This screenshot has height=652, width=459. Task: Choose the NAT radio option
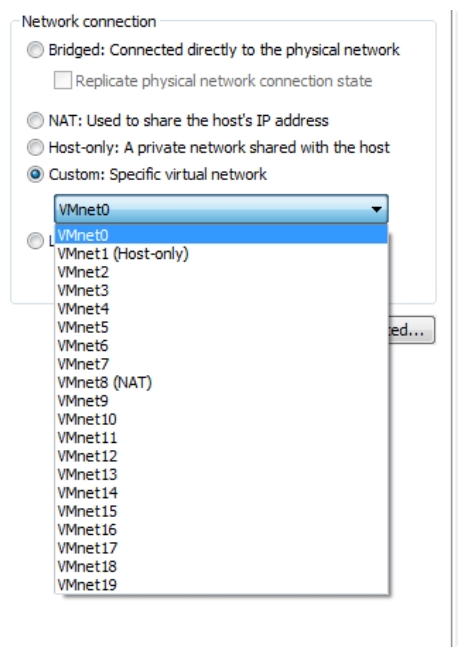35,121
